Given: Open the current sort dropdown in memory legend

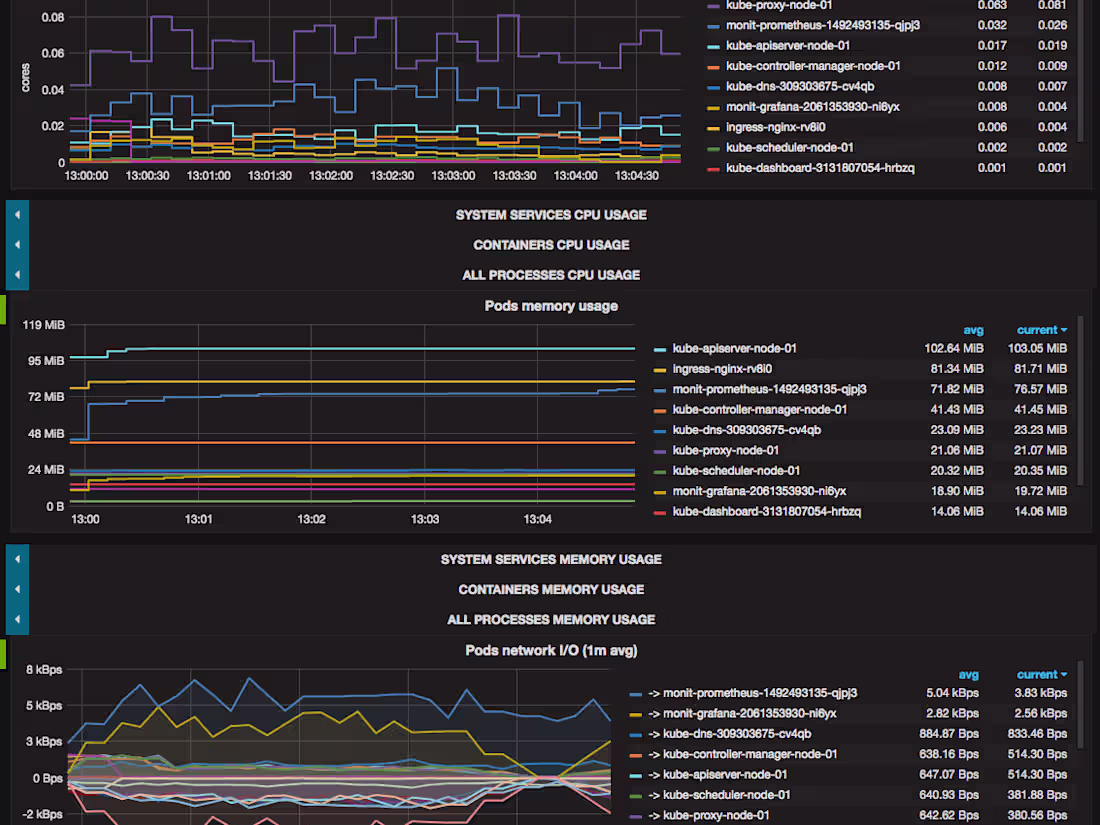Looking at the screenshot, I should coord(1041,329).
